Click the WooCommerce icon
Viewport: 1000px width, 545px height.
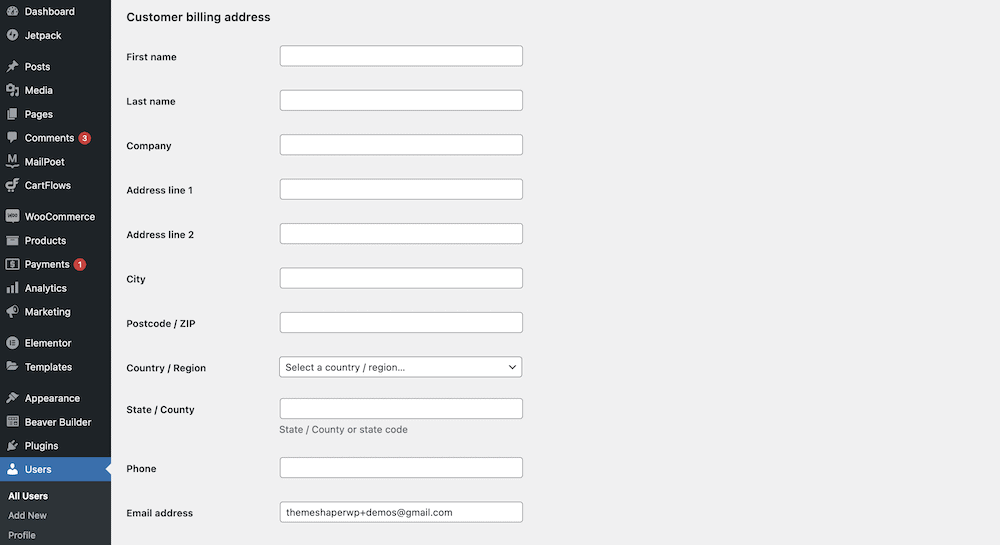pos(12,216)
